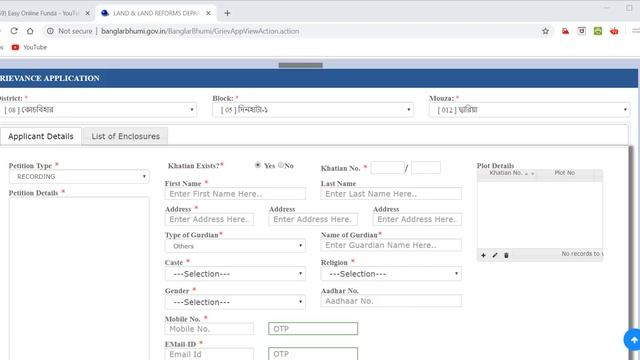Select No for Khatian Exists

click(x=281, y=165)
